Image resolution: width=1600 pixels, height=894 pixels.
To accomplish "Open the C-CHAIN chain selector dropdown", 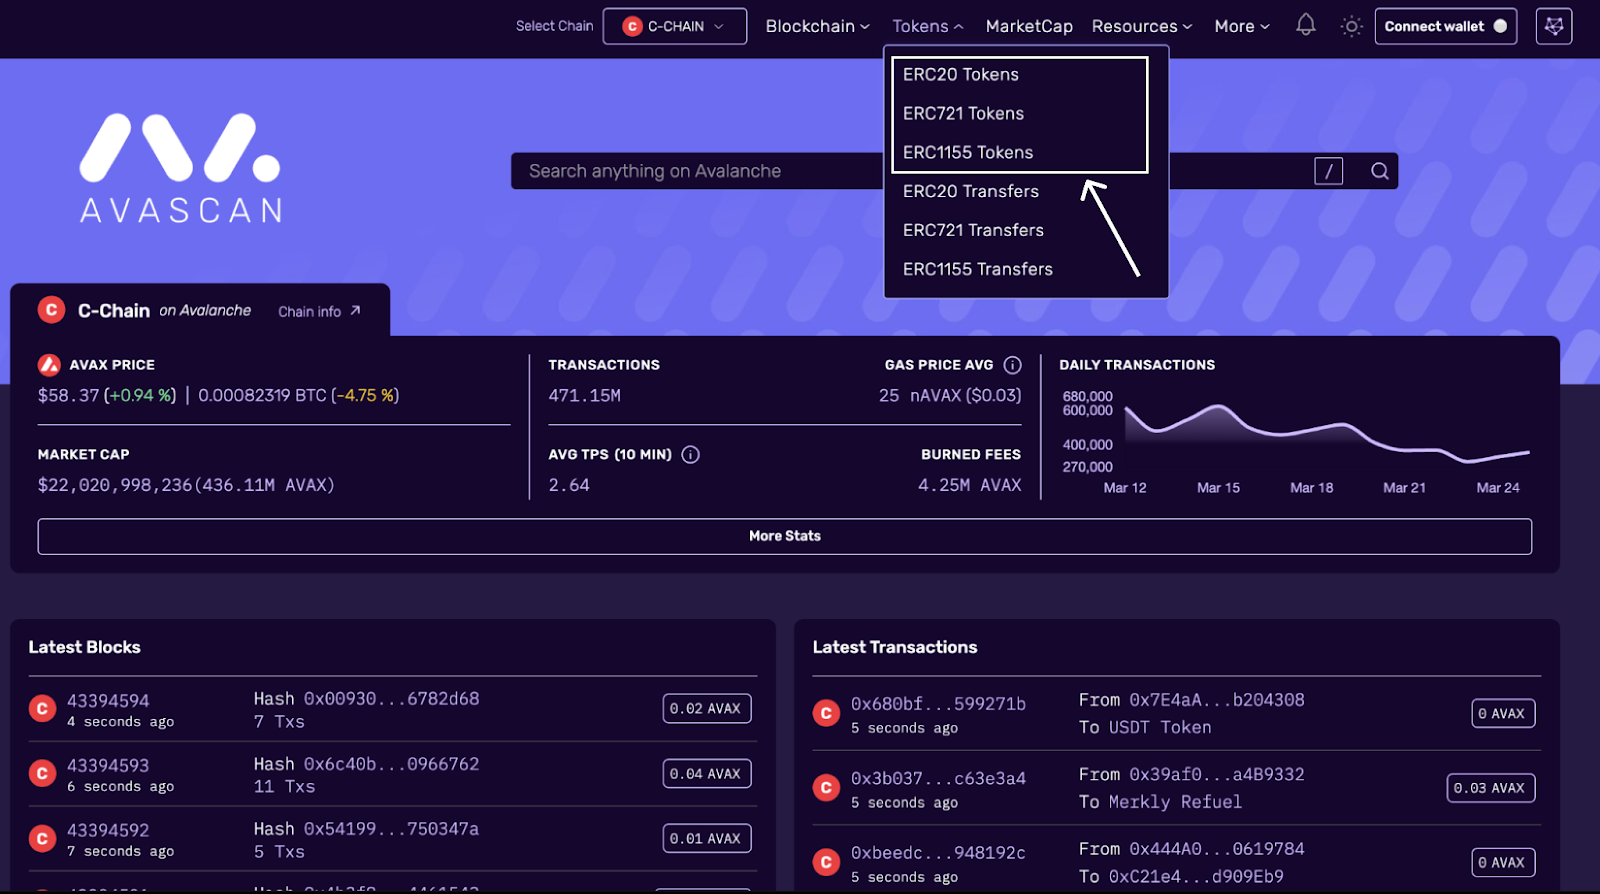I will (675, 26).
